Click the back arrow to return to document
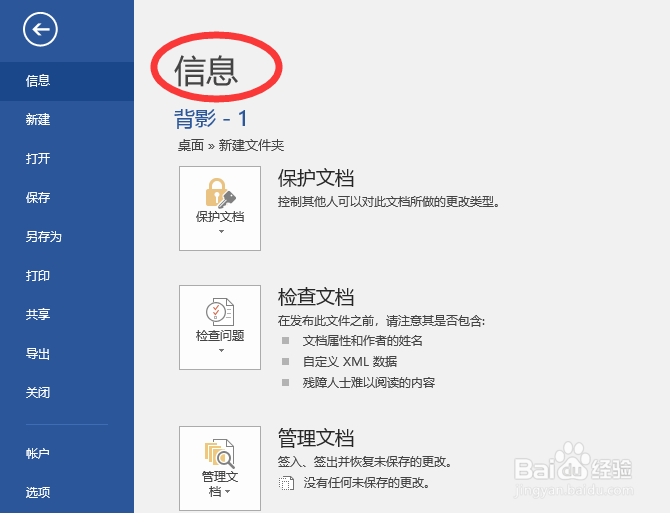 click(x=40, y=29)
